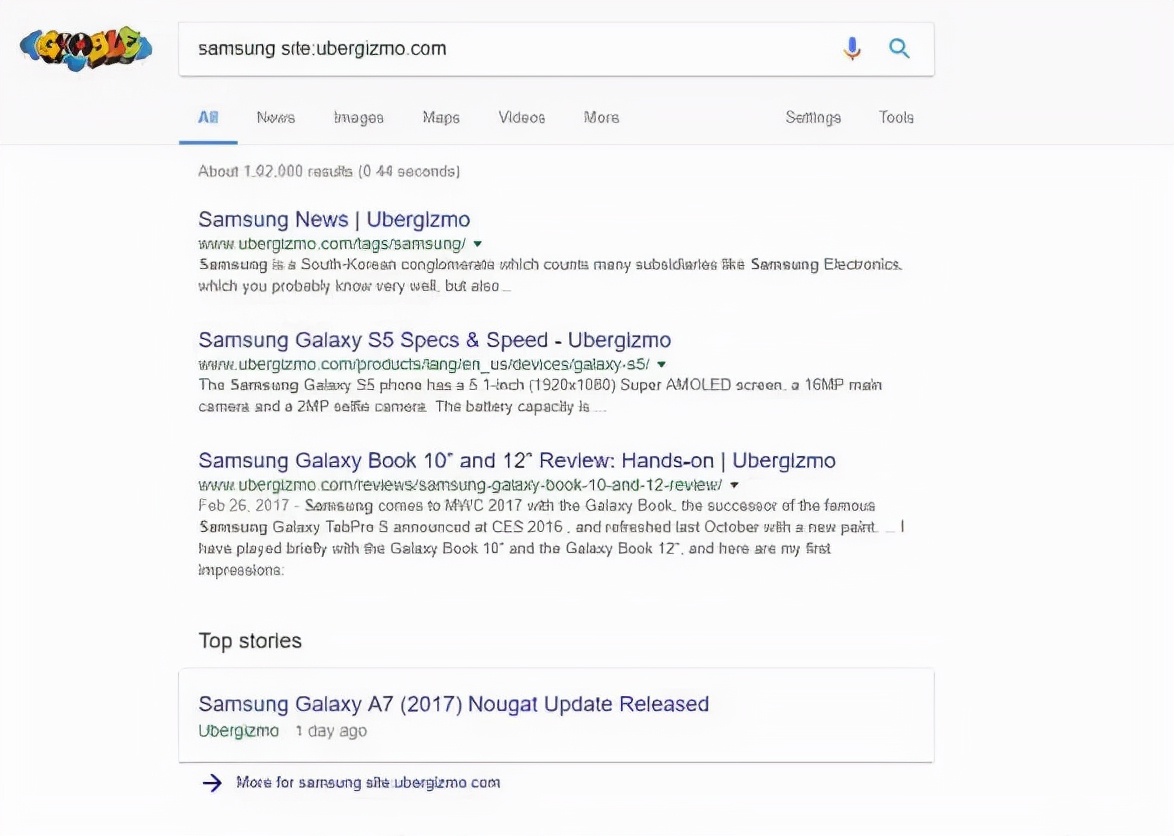1174x836 pixels.
Task: Click the 'Ubergizmo' source label in Top stories
Action: point(239,731)
